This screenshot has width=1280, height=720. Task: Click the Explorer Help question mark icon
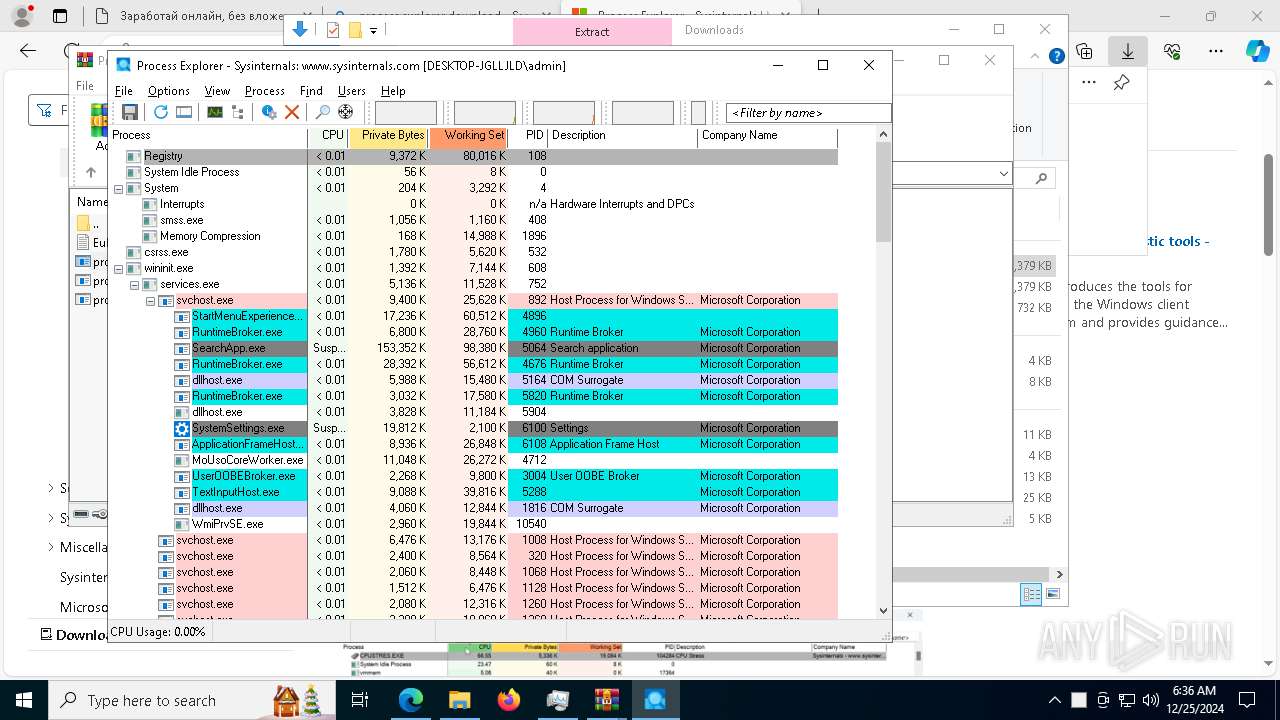[1056, 57]
